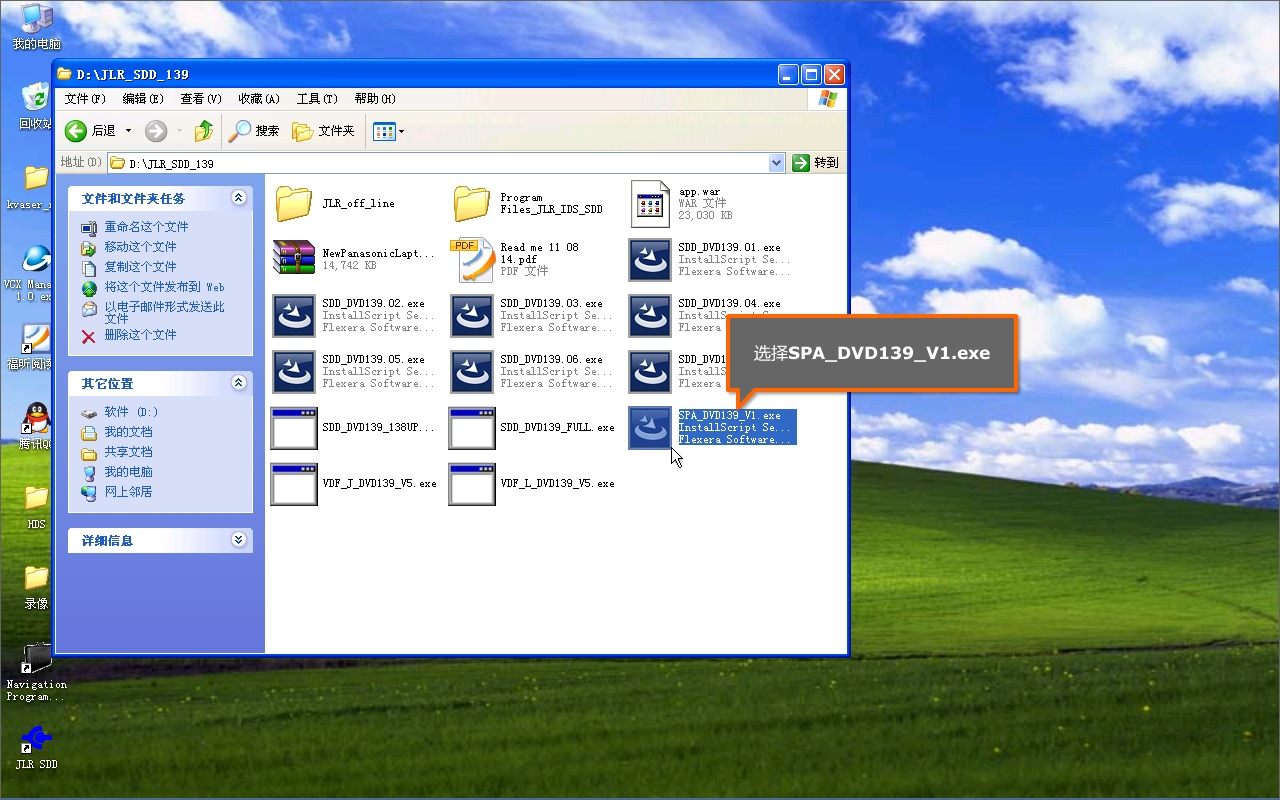Open the Forward button history dropdown arrow
Image resolution: width=1280 pixels, height=800 pixels.
click(x=179, y=131)
